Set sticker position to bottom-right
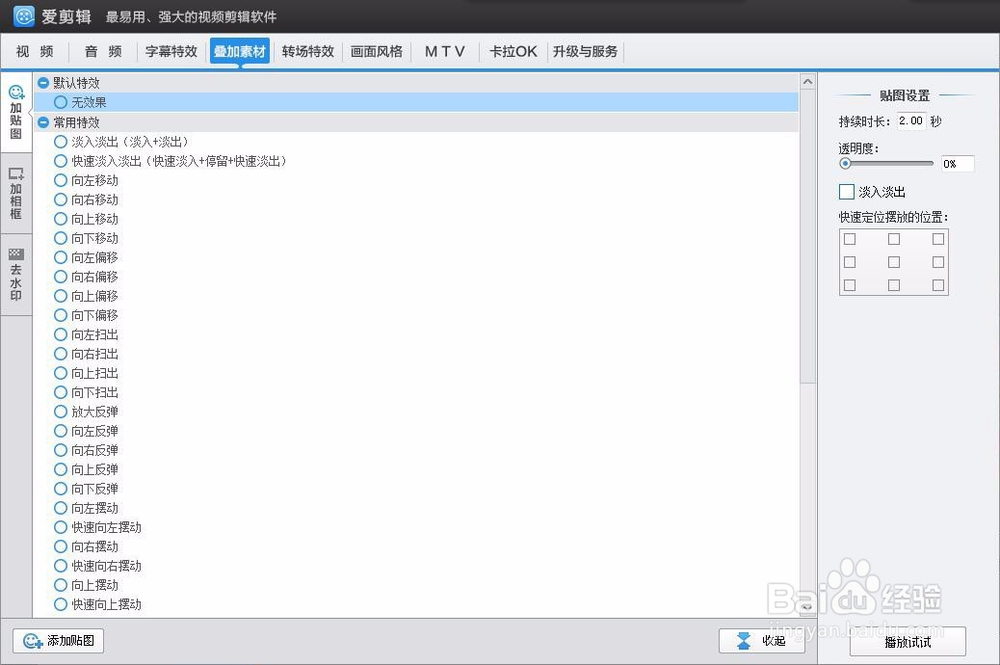Viewport: 1000px width, 665px height. pos(938,285)
